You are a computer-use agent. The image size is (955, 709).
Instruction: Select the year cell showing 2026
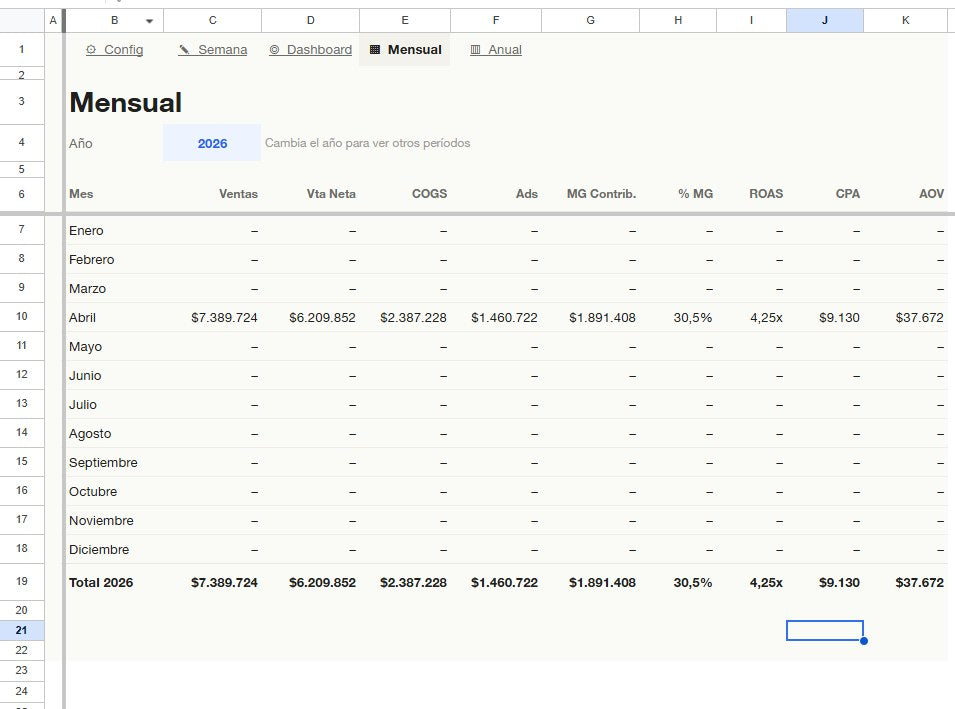[212, 143]
